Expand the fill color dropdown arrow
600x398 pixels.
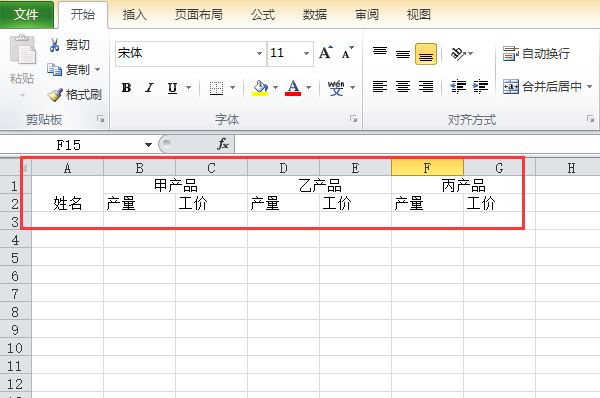[275, 88]
